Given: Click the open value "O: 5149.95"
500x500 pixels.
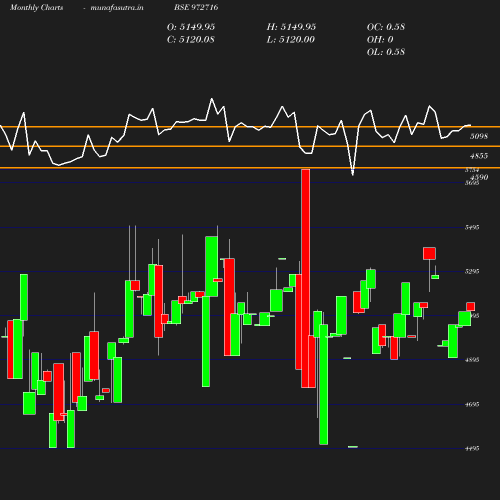Looking at the screenshot, I should pyautogui.click(x=191, y=27).
